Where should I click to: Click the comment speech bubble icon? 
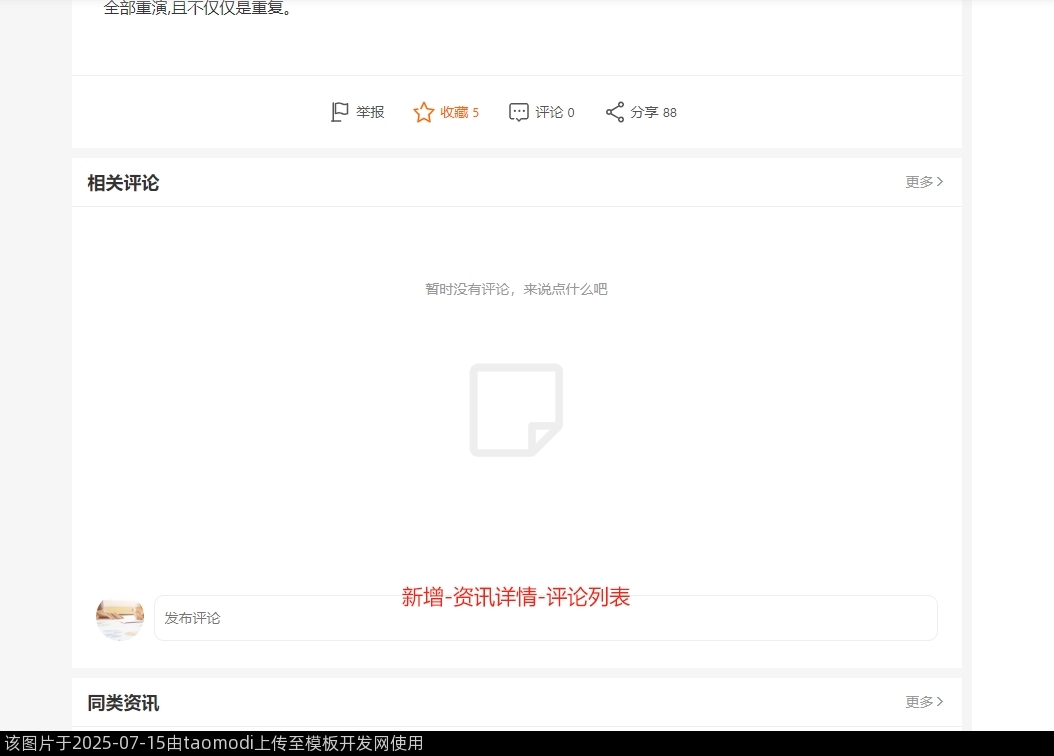[x=518, y=112]
